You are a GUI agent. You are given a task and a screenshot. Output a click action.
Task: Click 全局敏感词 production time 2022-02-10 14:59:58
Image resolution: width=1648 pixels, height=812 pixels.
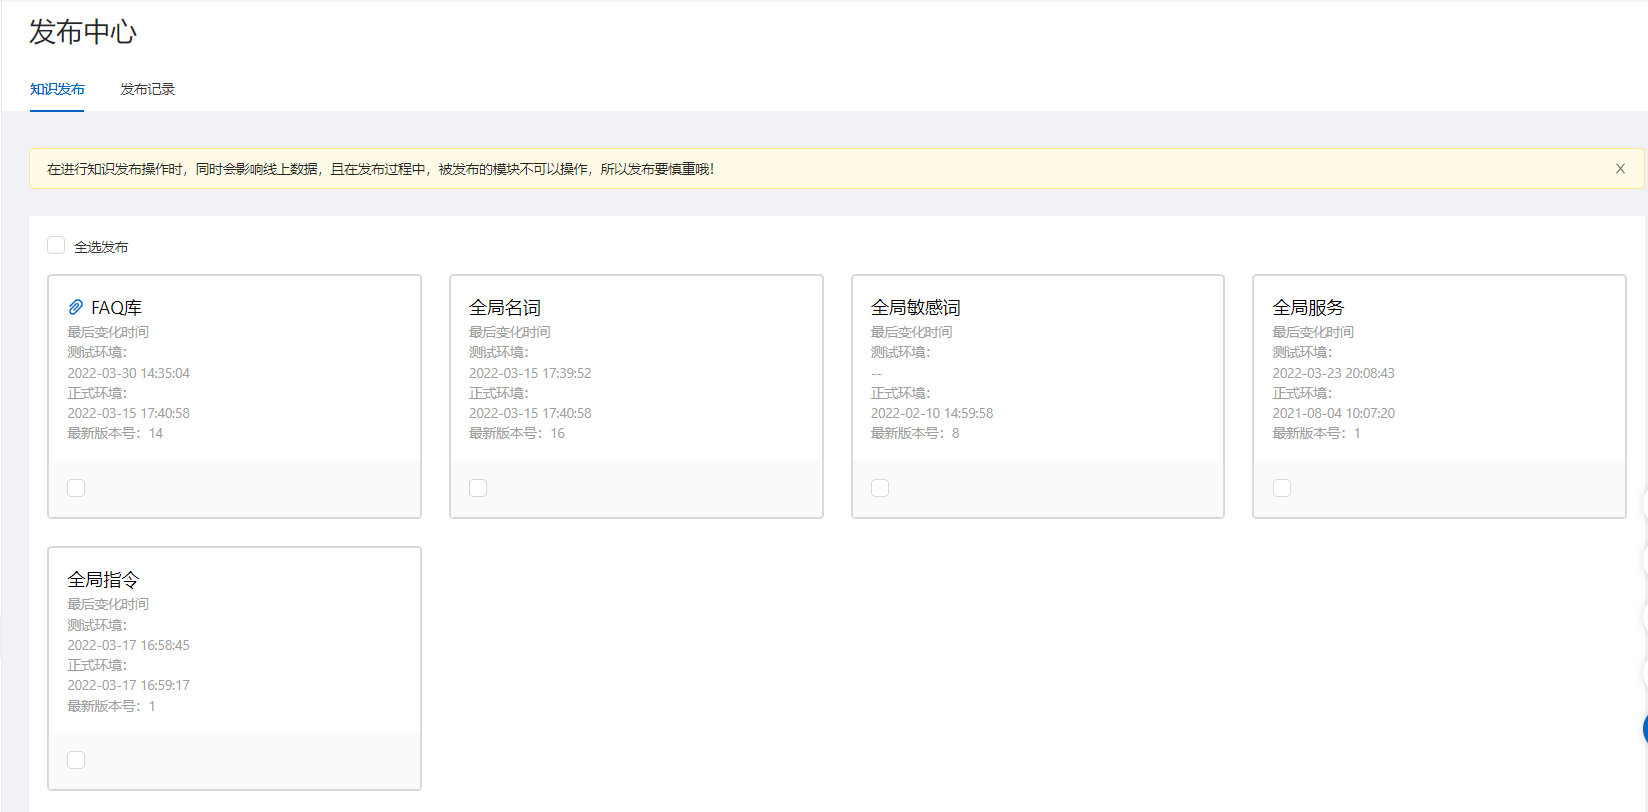[932, 413]
